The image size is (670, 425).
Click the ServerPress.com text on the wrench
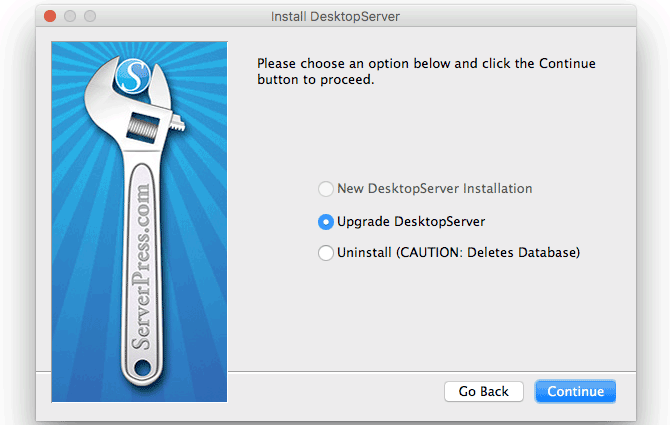(141, 267)
